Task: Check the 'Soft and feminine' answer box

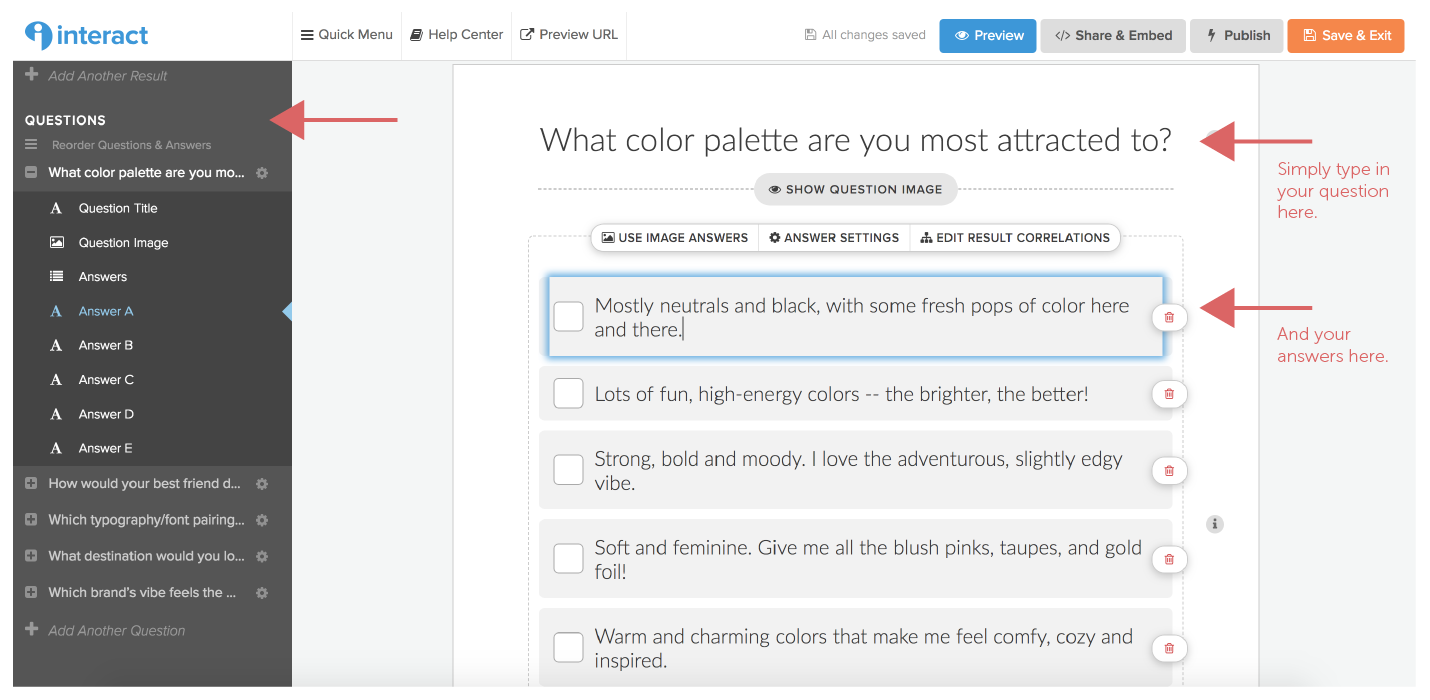Action: (568, 558)
